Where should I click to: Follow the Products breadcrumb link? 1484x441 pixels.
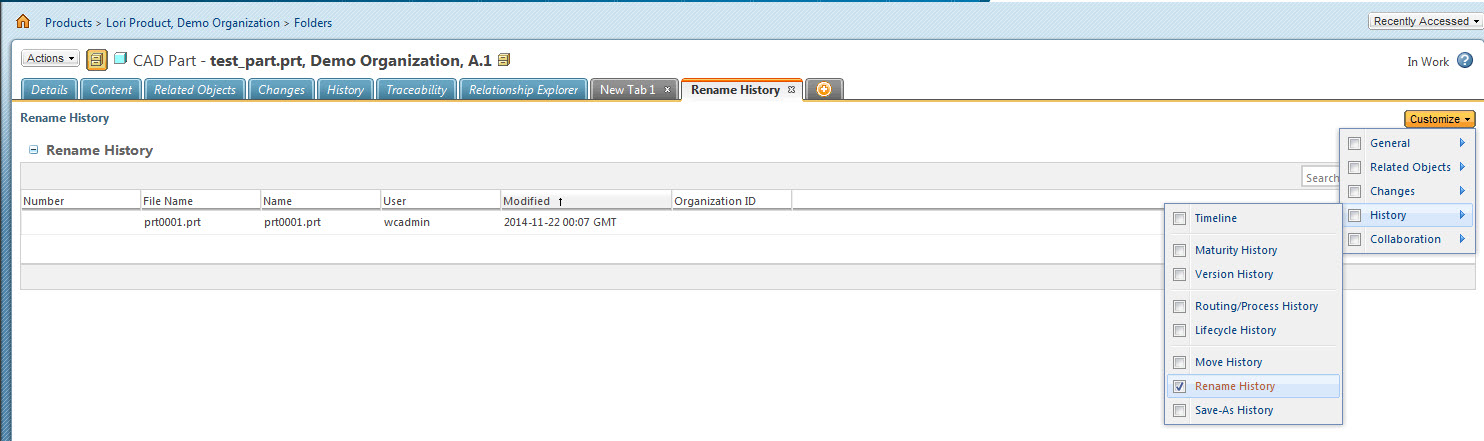click(68, 22)
